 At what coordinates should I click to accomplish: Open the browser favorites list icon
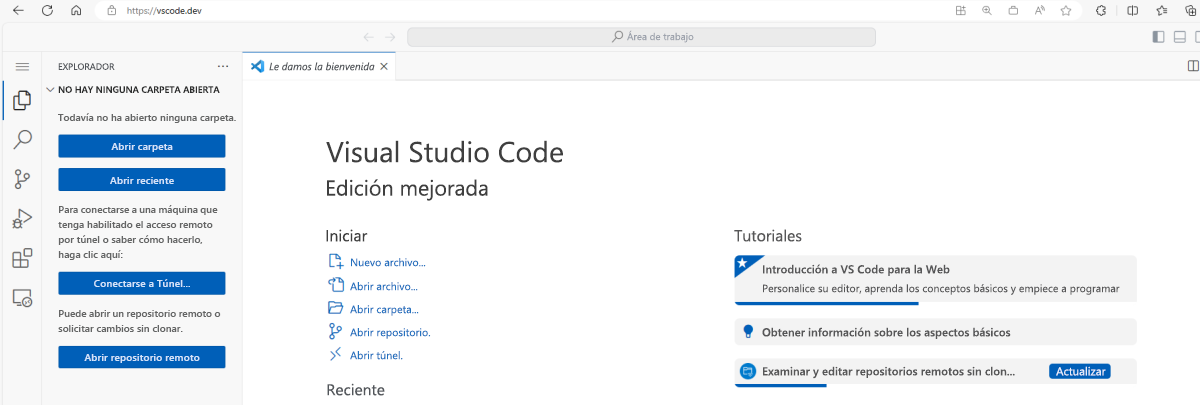(1161, 10)
